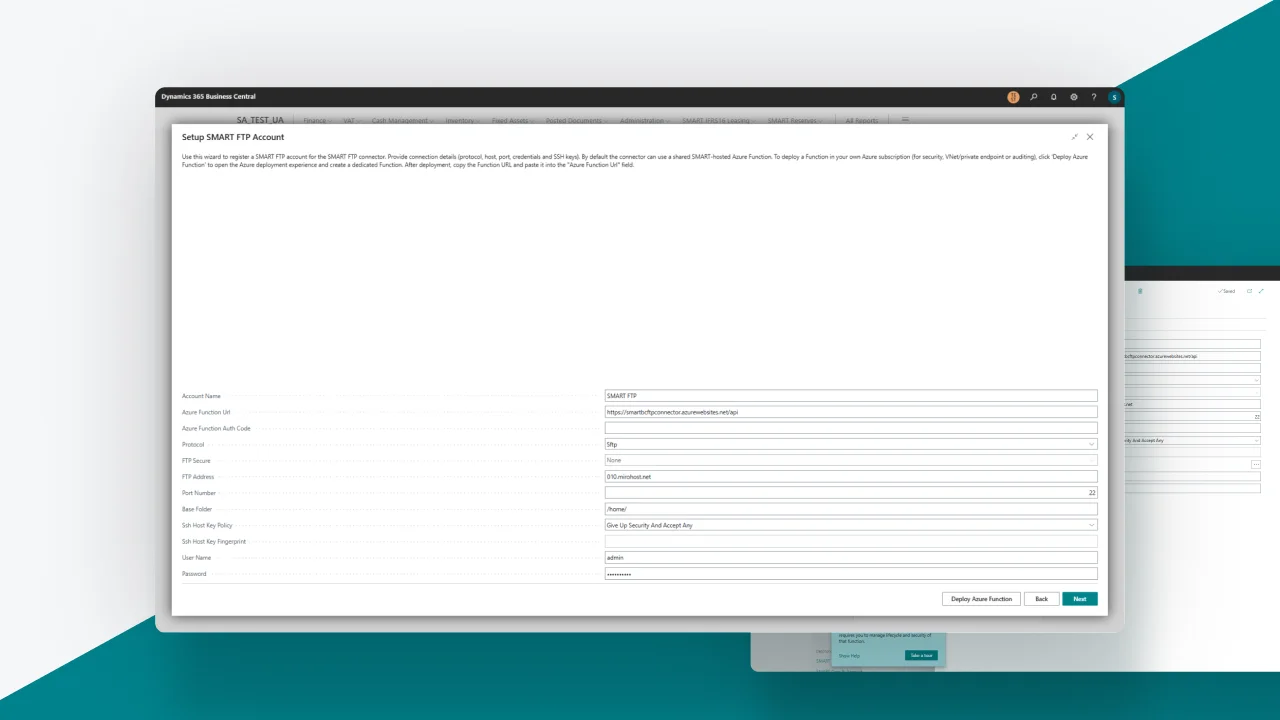Open the Administration menu
This screenshot has height=720, width=1280.
[x=644, y=120]
